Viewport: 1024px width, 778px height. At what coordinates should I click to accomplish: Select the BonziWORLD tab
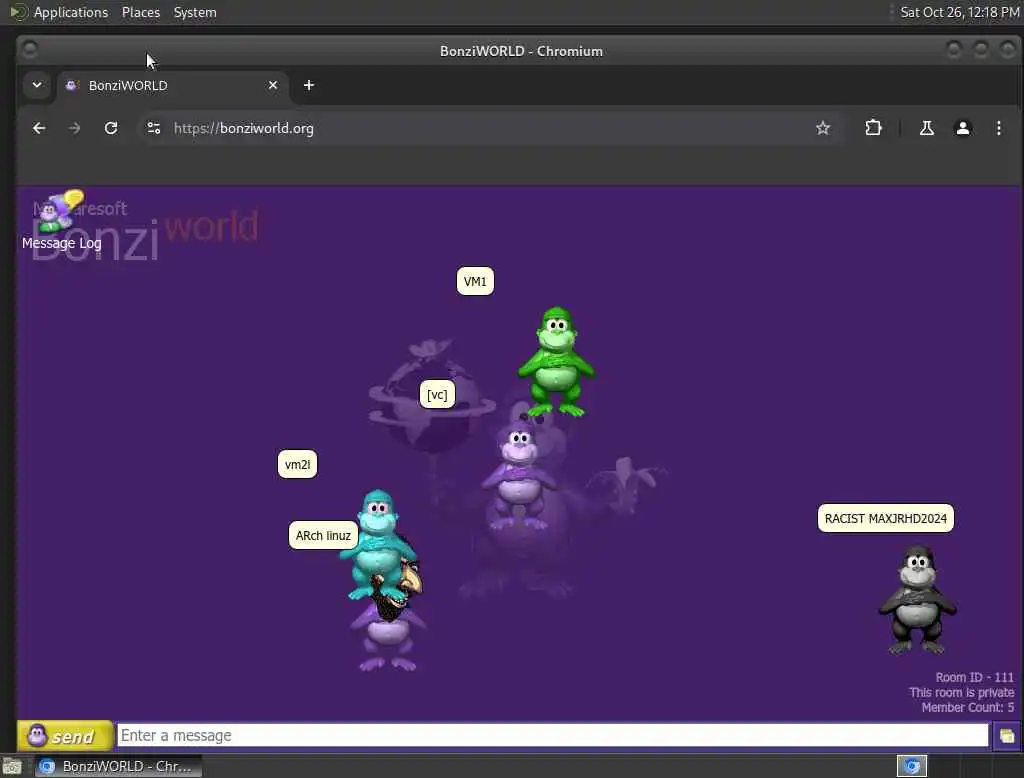pyautogui.click(x=173, y=86)
